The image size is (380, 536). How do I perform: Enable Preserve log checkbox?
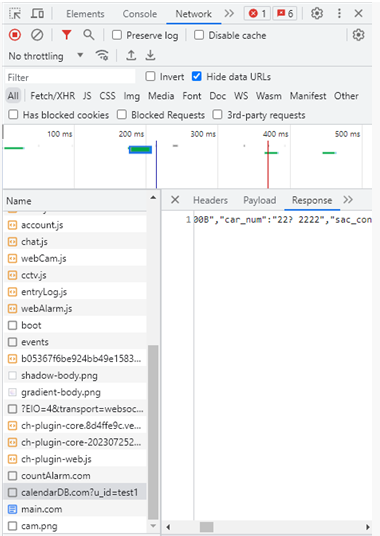point(117,35)
